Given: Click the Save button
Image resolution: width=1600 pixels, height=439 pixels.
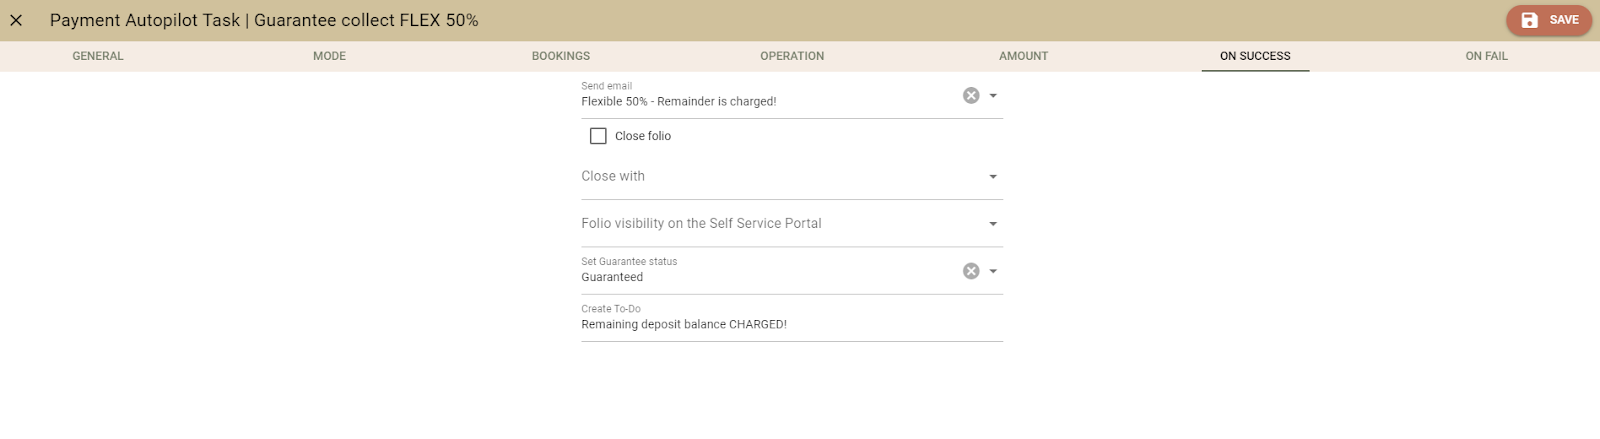Looking at the screenshot, I should (1549, 20).
